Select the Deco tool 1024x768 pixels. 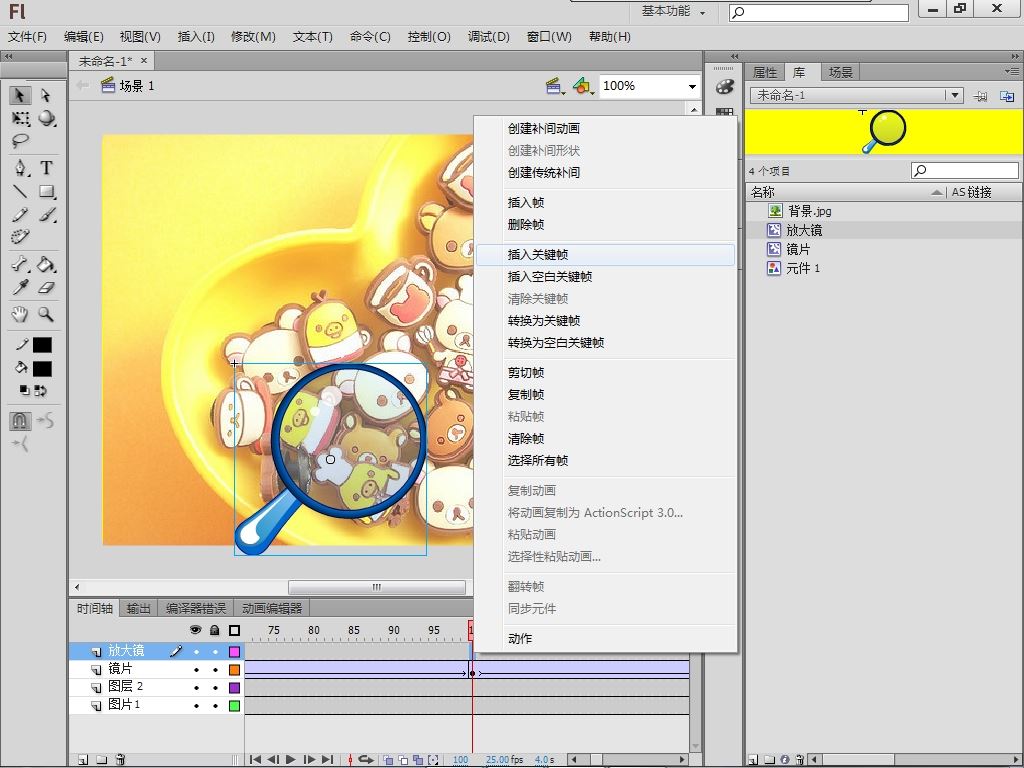tap(20, 236)
